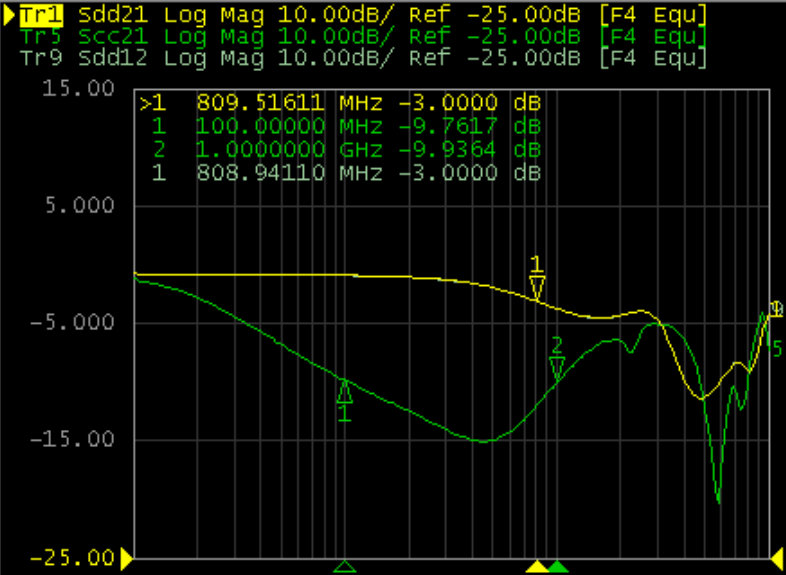Click yellow start-frequency triangle at bottom left
This screenshot has width=786, height=575.
(x=127, y=558)
